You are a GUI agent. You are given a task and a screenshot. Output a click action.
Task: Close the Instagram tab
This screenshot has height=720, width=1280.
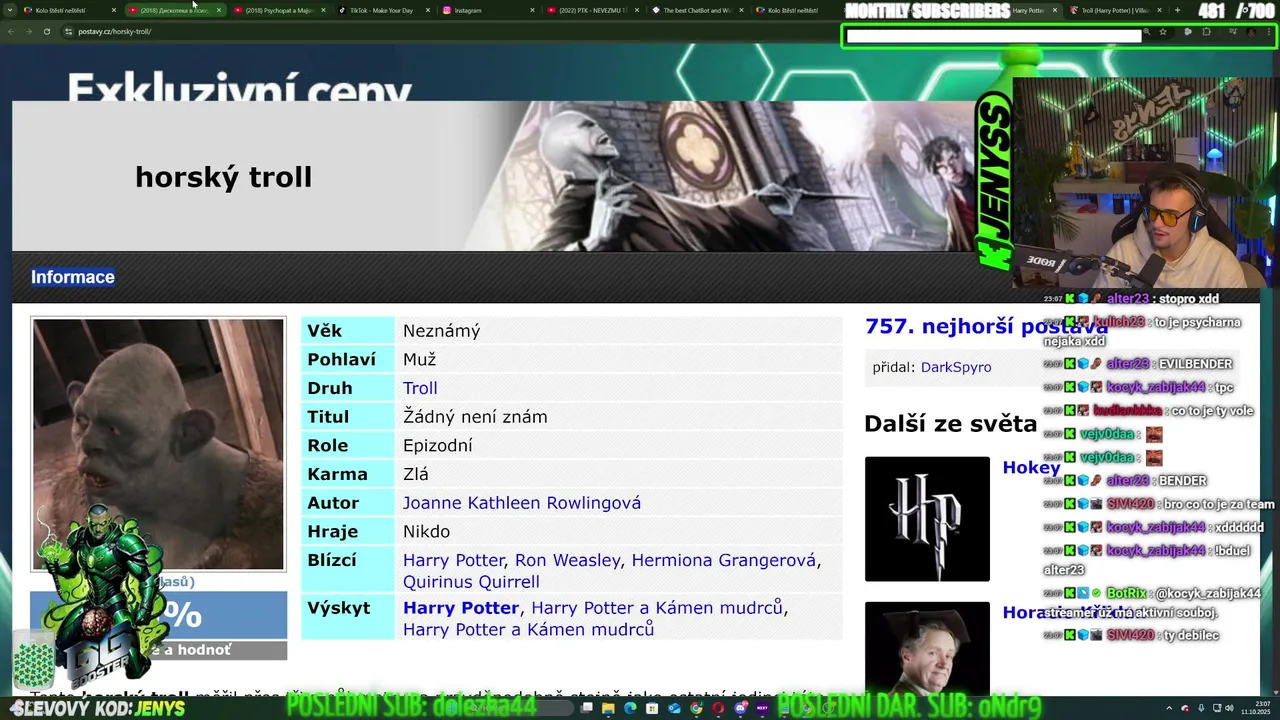point(532,10)
